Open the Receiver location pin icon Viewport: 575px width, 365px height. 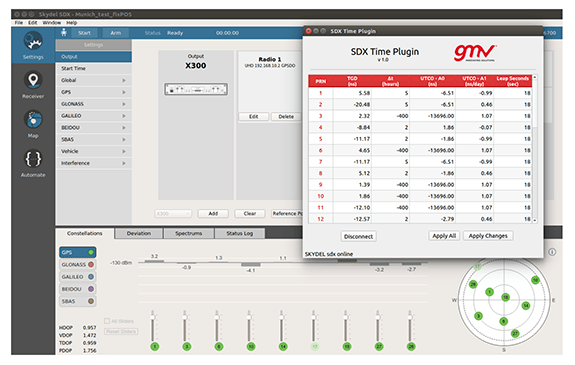33,80
